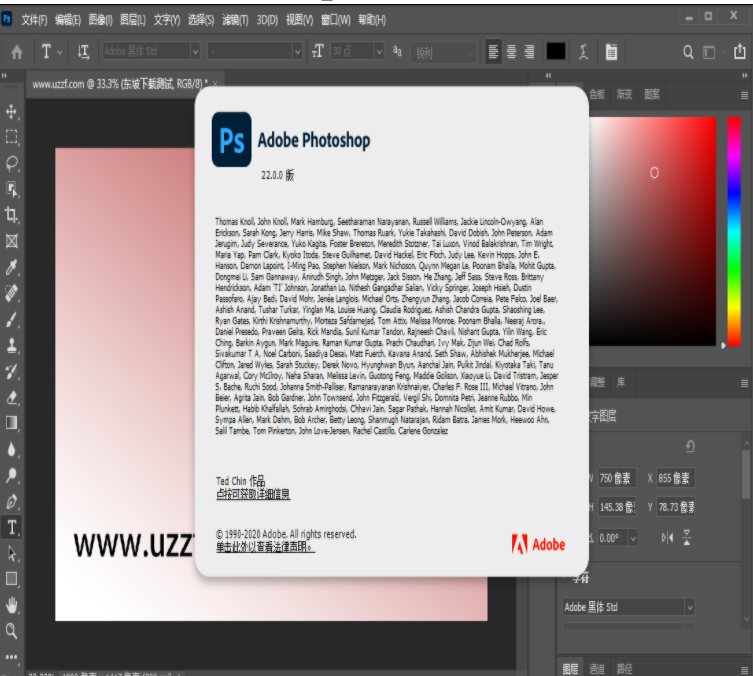Viewport: 753px width, 676px height.
Task: Left align text
Action: [x=493, y=51]
